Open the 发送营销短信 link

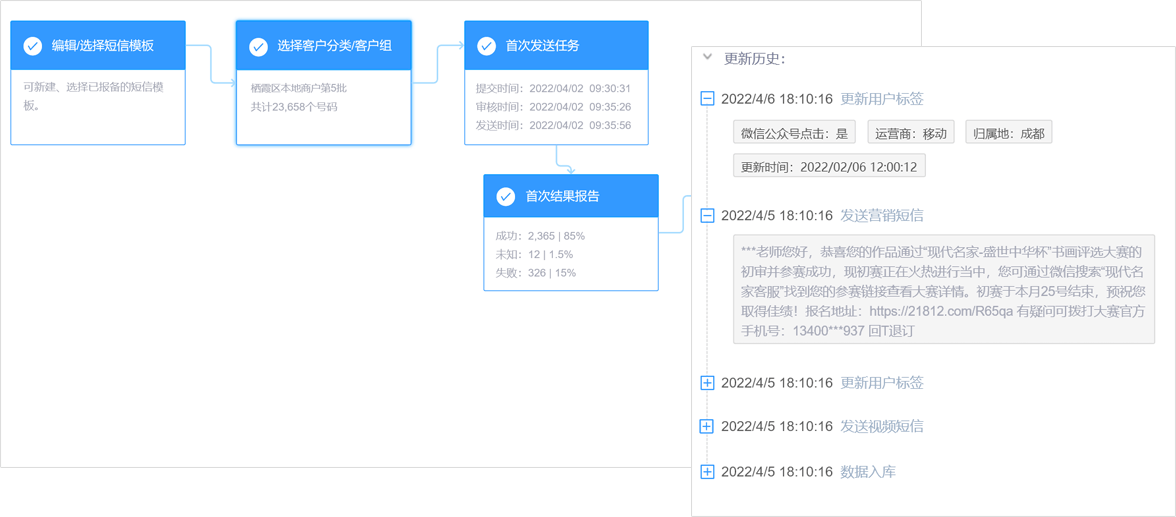coord(881,215)
